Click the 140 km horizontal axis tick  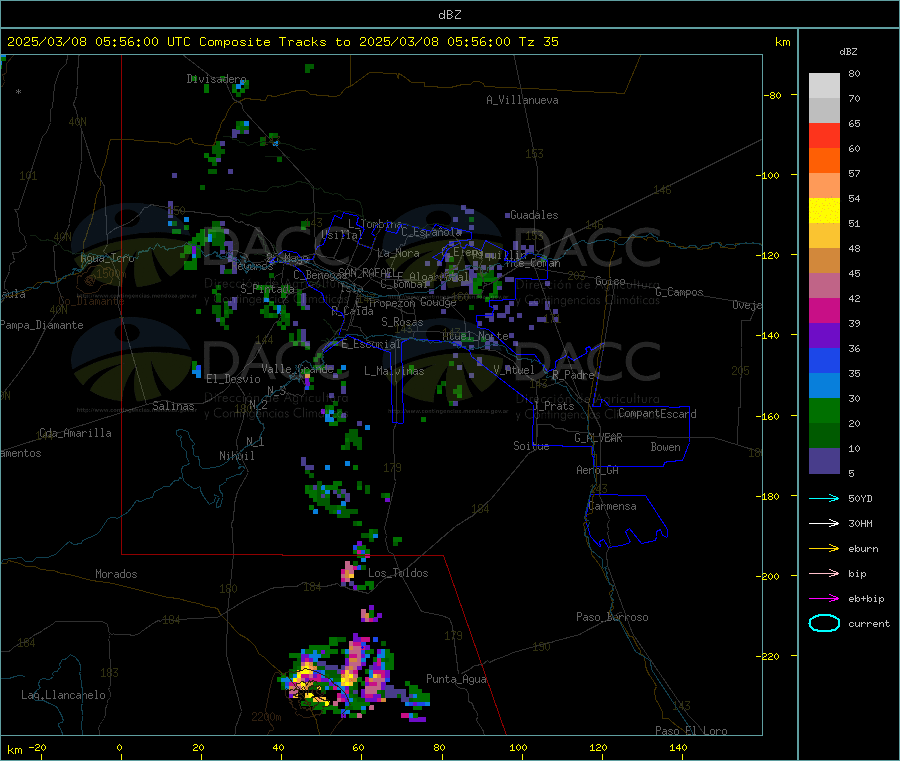pos(678,747)
